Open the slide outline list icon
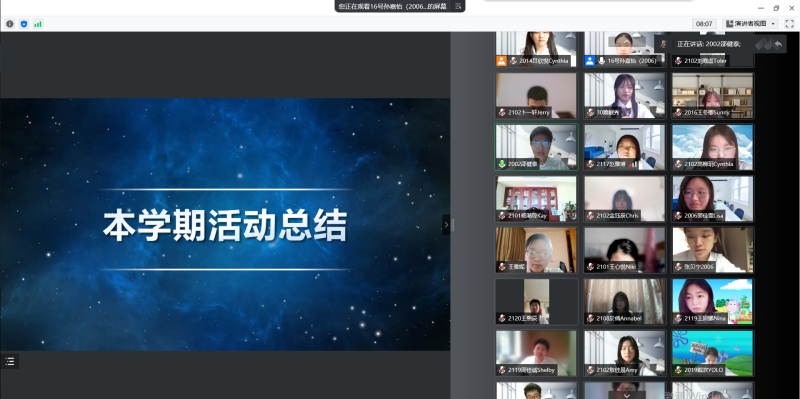Screen dimensions: 800x399 point(10,361)
